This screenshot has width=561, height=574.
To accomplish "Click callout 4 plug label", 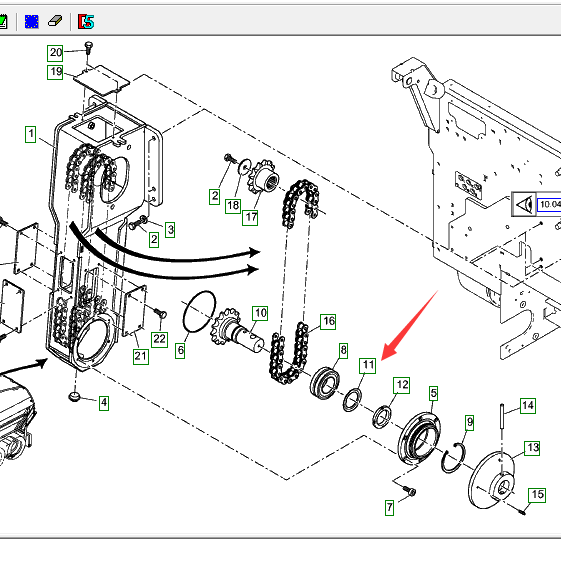I will (x=104, y=403).
